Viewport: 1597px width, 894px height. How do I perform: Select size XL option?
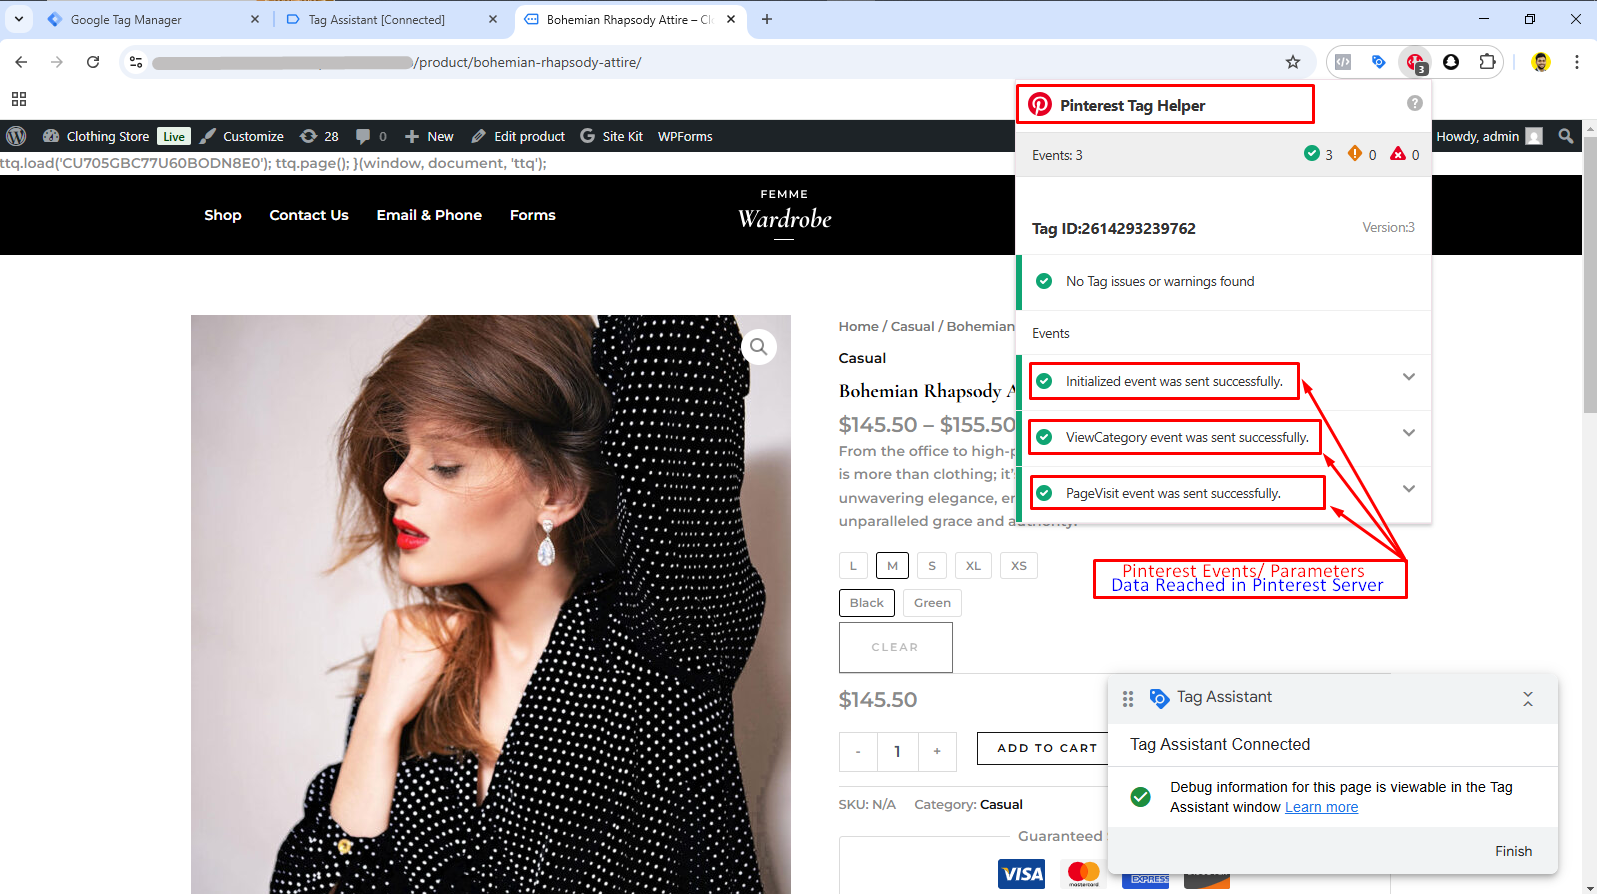(x=973, y=566)
